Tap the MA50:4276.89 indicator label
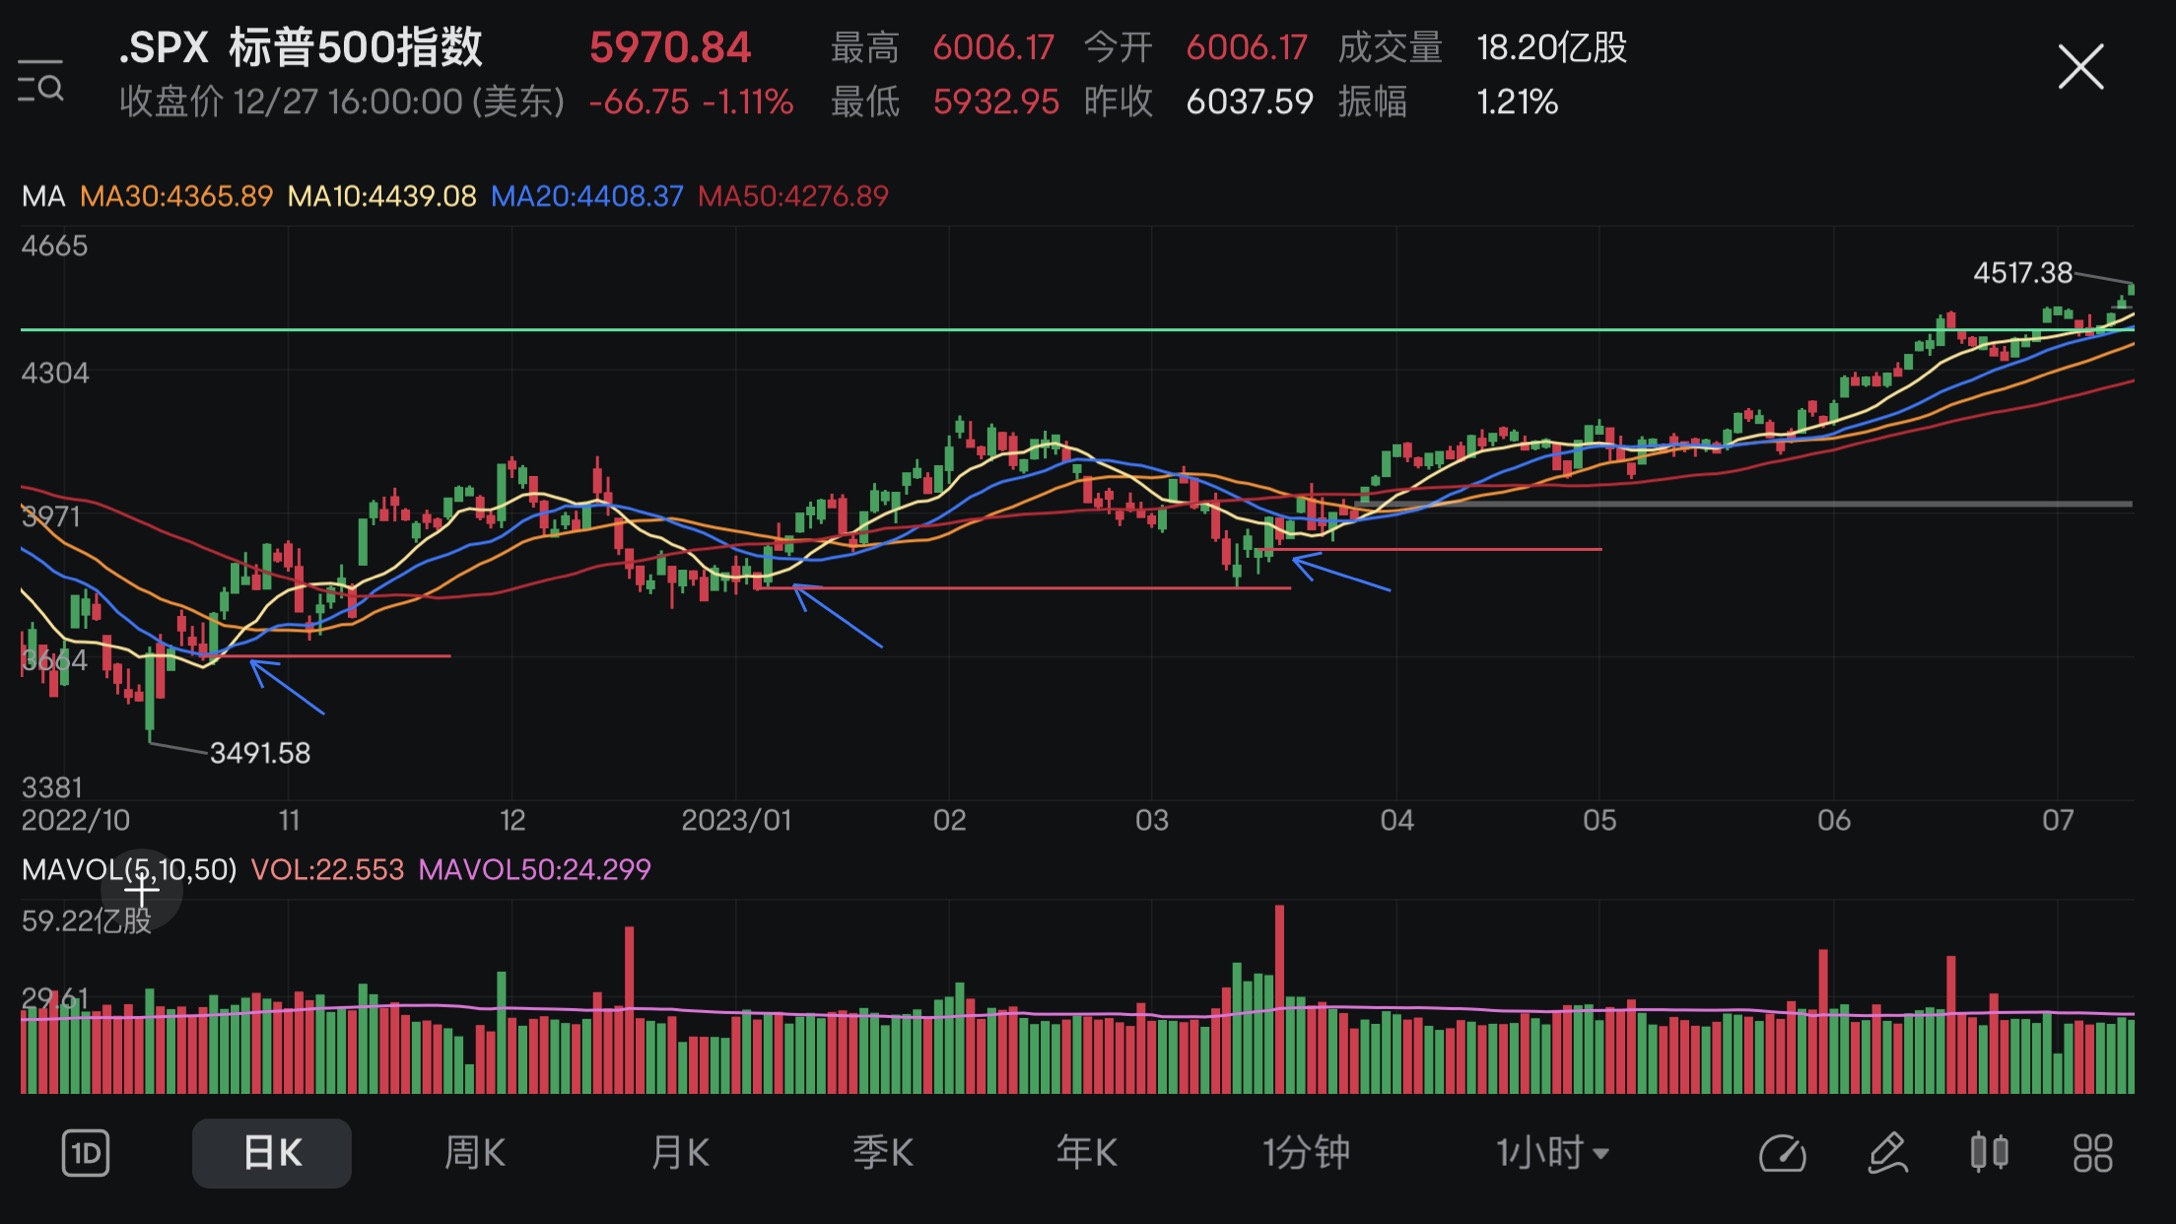 (x=793, y=196)
